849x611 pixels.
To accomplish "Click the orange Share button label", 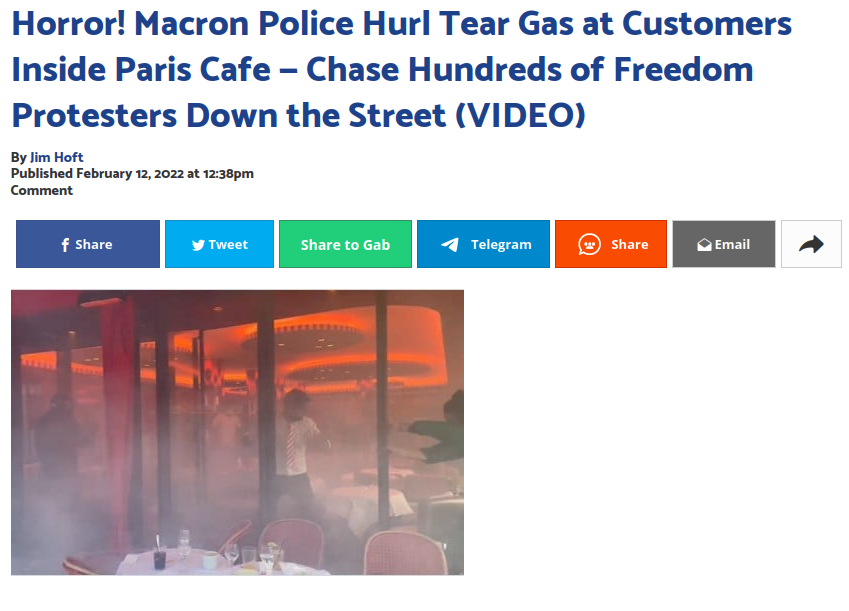I will 630,245.
